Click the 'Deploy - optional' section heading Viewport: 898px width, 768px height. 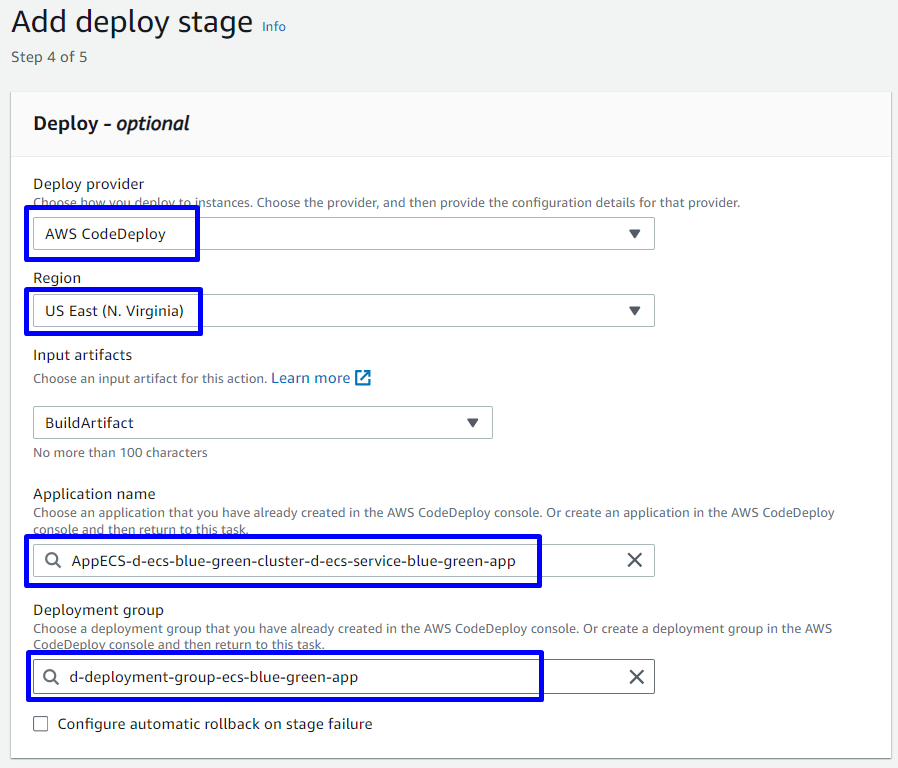pos(111,124)
